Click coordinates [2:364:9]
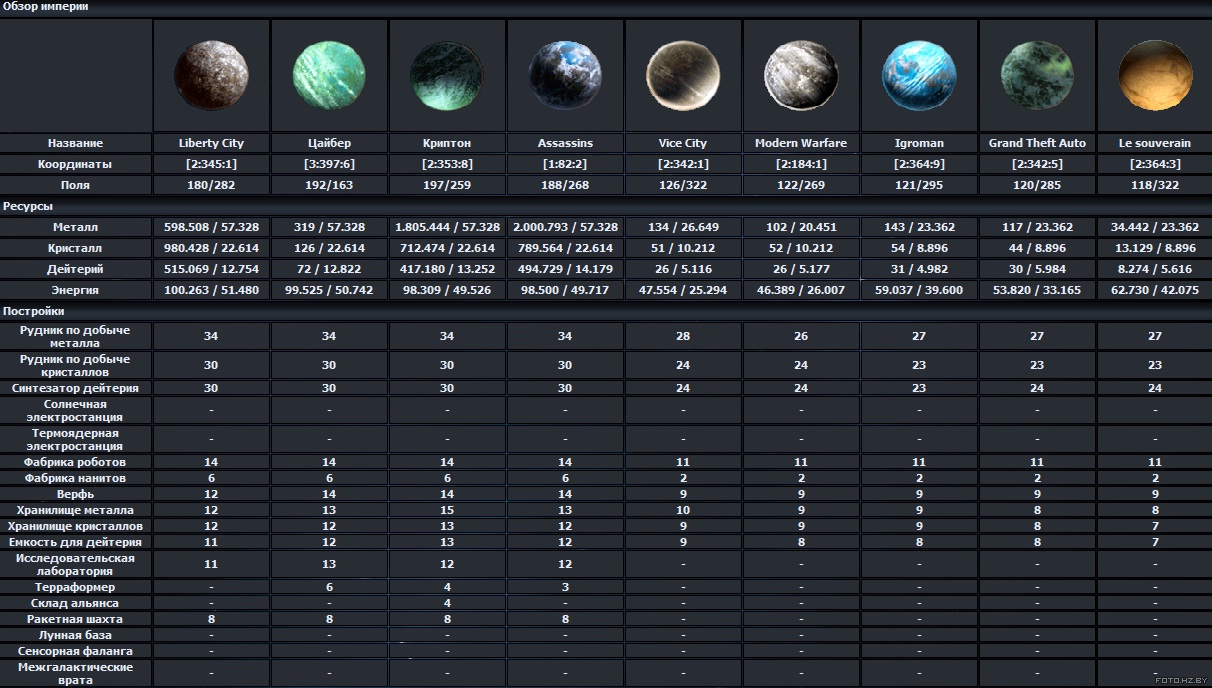The width and height of the screenshot is (1212, 688). tap(919, 164)
